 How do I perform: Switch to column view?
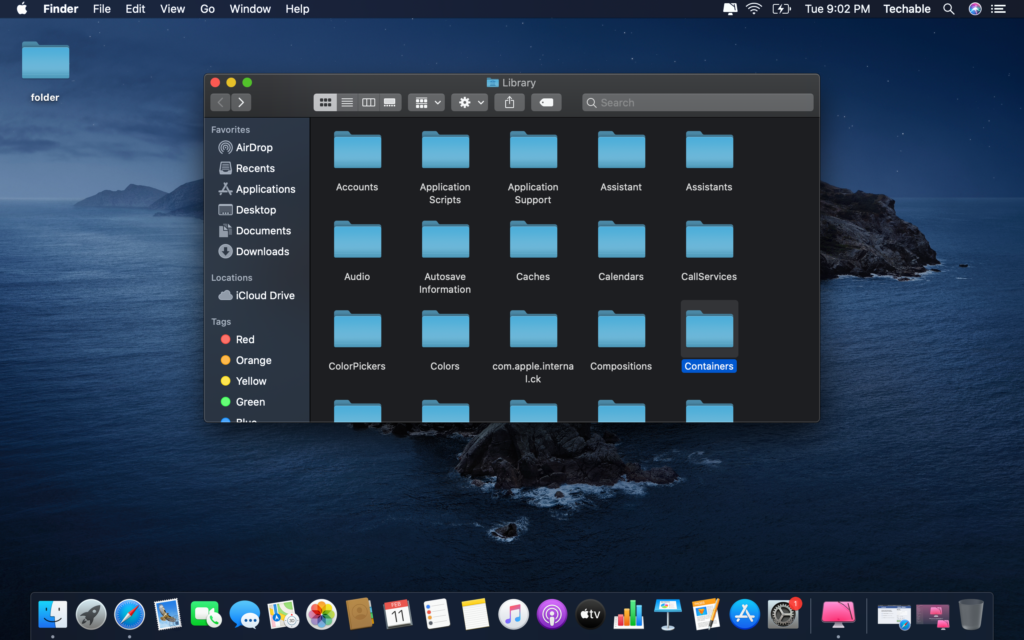point(368,102)
